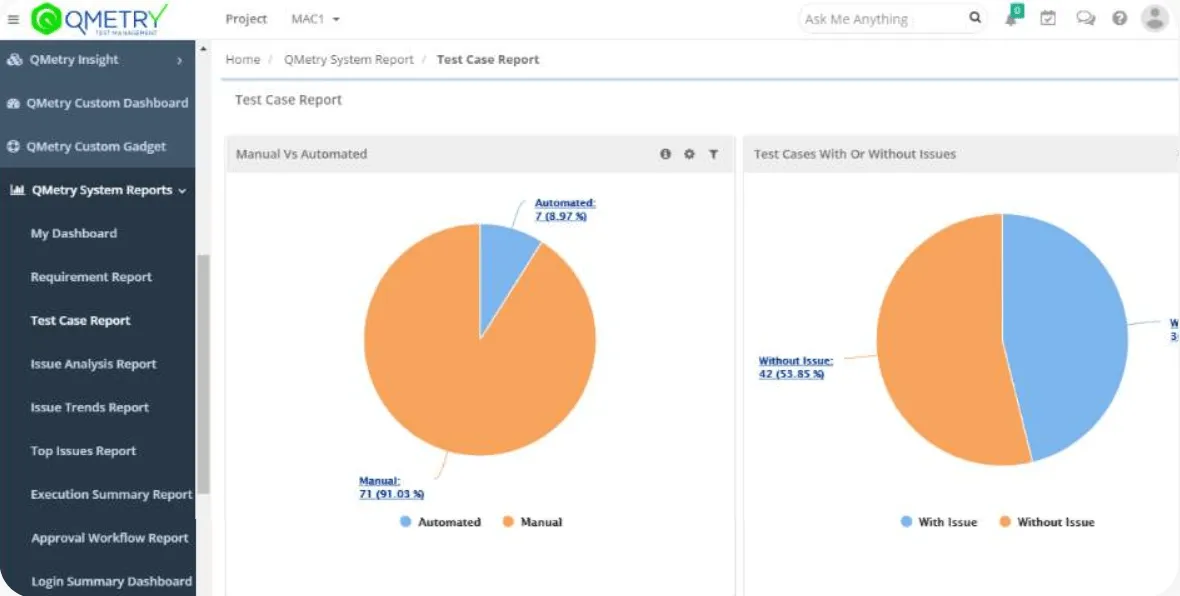Open the calendar check icon
Viewport: 1180px width, 596px height.
(1048, 18)
